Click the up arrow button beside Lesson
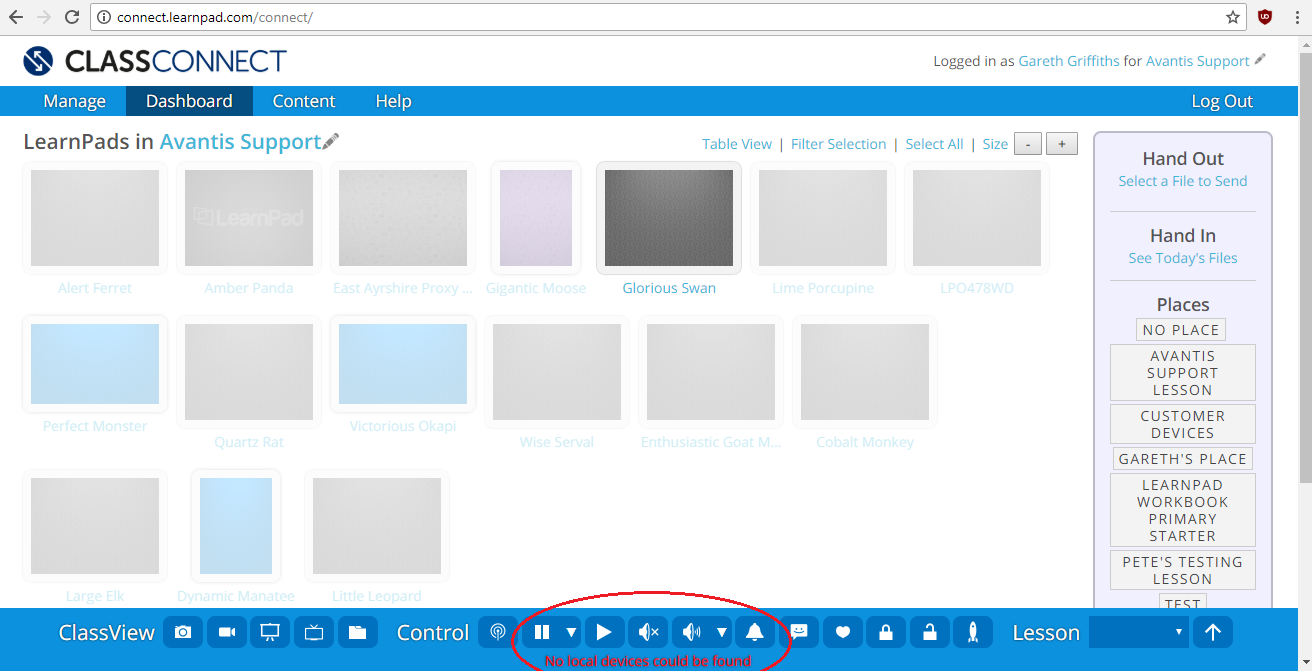Viewport: 1312px width, 671px height. tap(1213, 632)
